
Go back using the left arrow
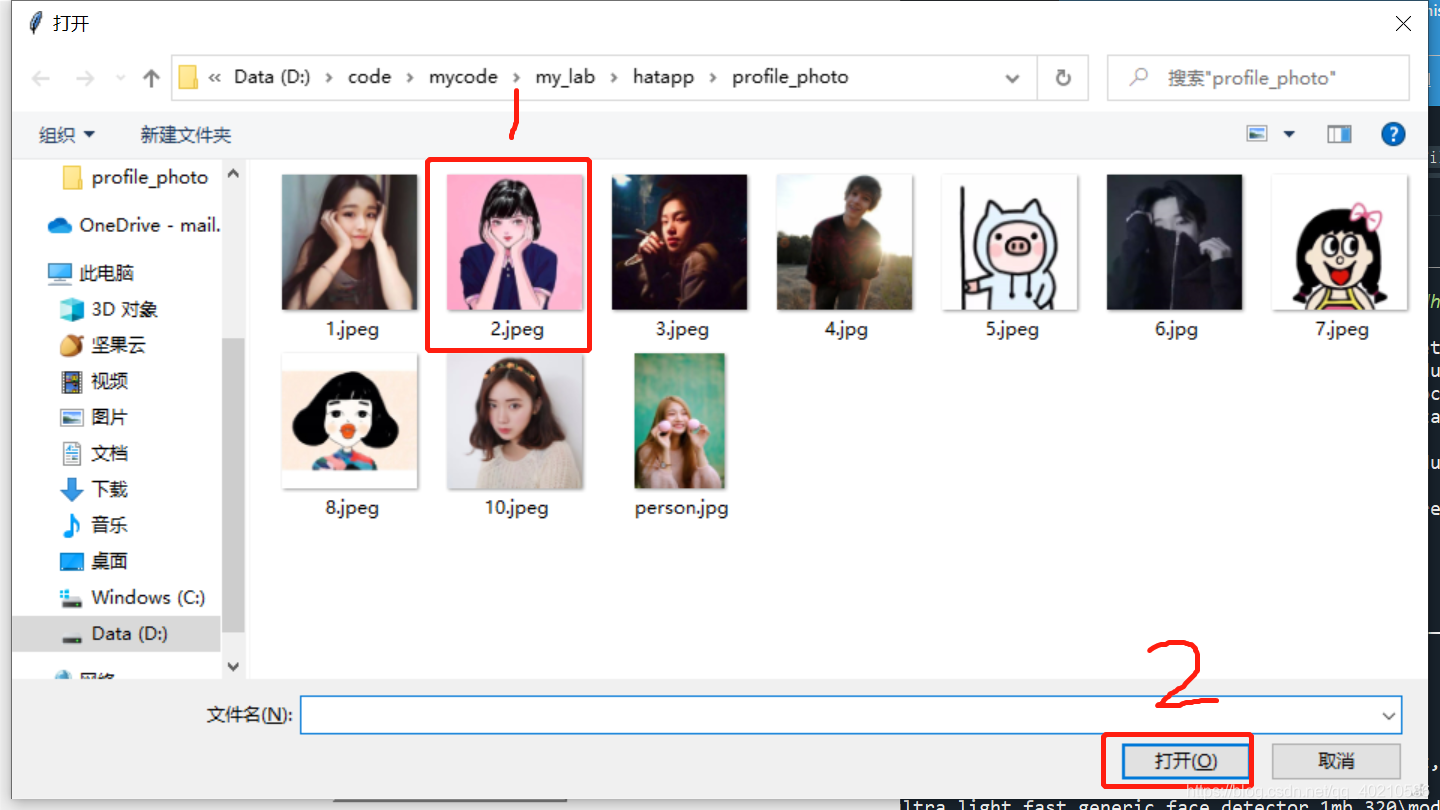41,78
